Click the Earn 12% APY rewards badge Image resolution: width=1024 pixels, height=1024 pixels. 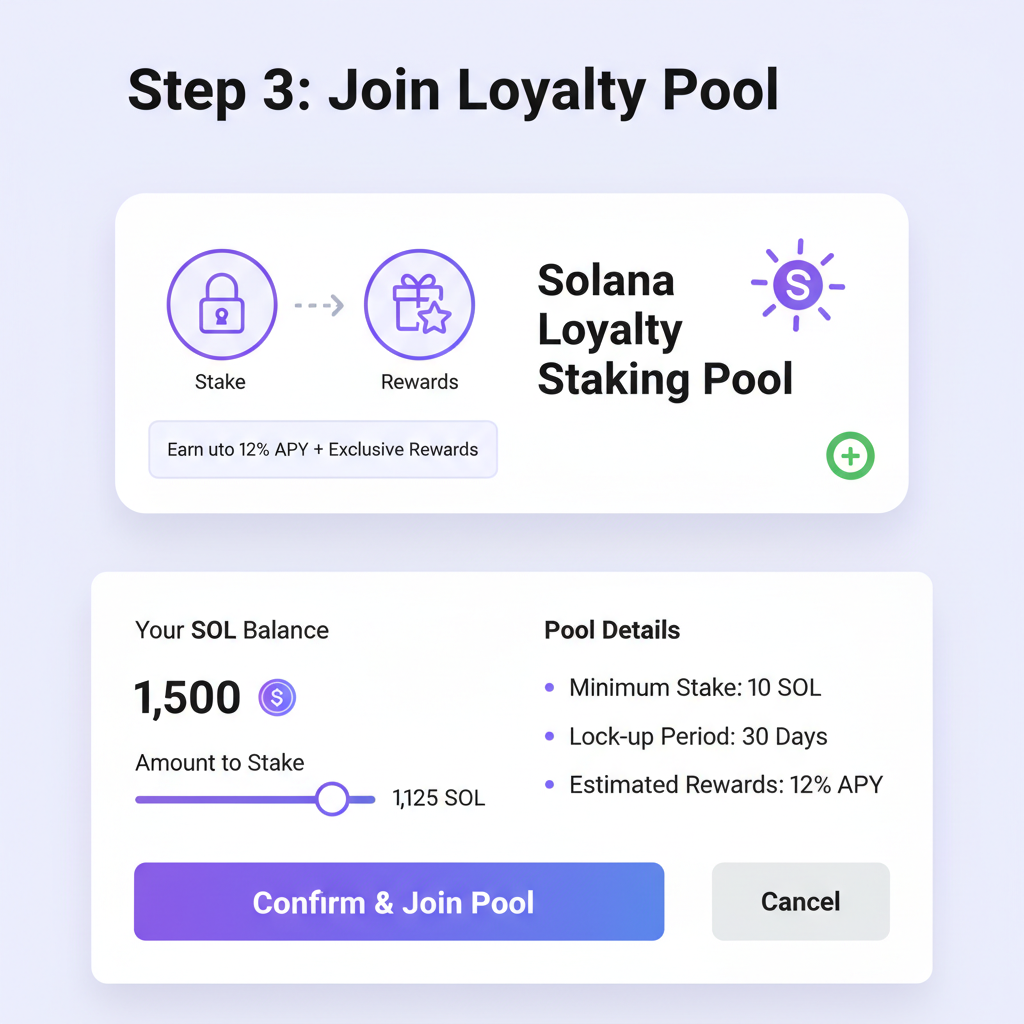[322, 449]
